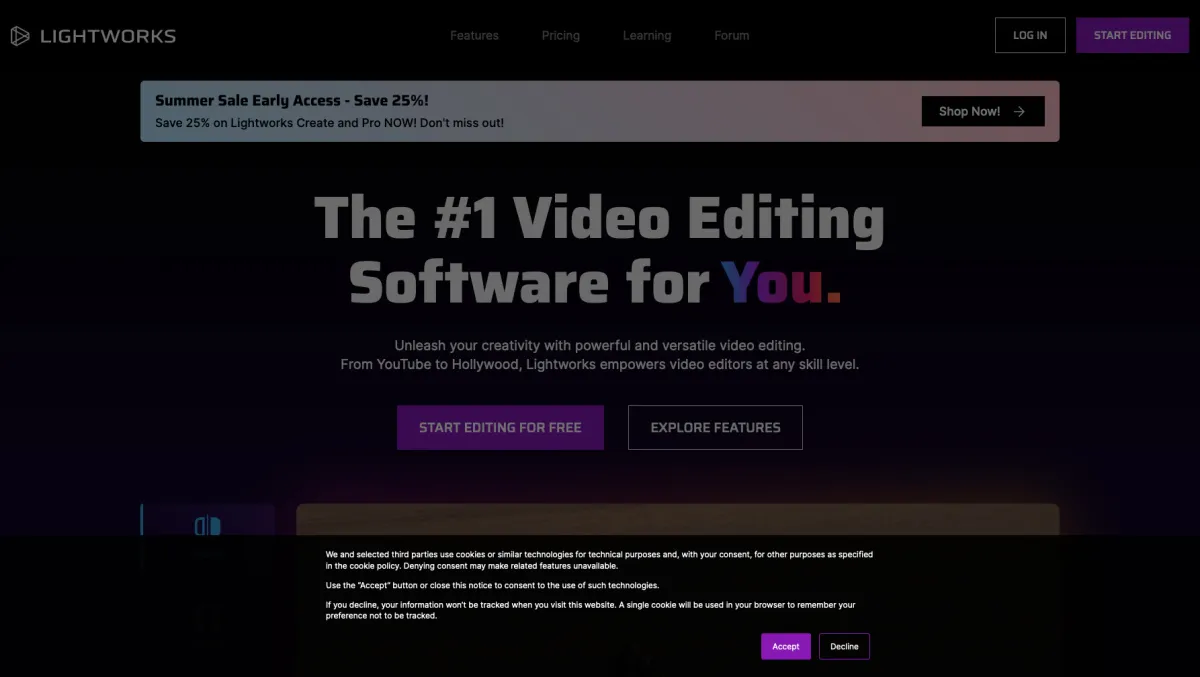The image size is (1200, 677).
Task: Click the EXPLORE FEATURES button
Action: [715, 427]
